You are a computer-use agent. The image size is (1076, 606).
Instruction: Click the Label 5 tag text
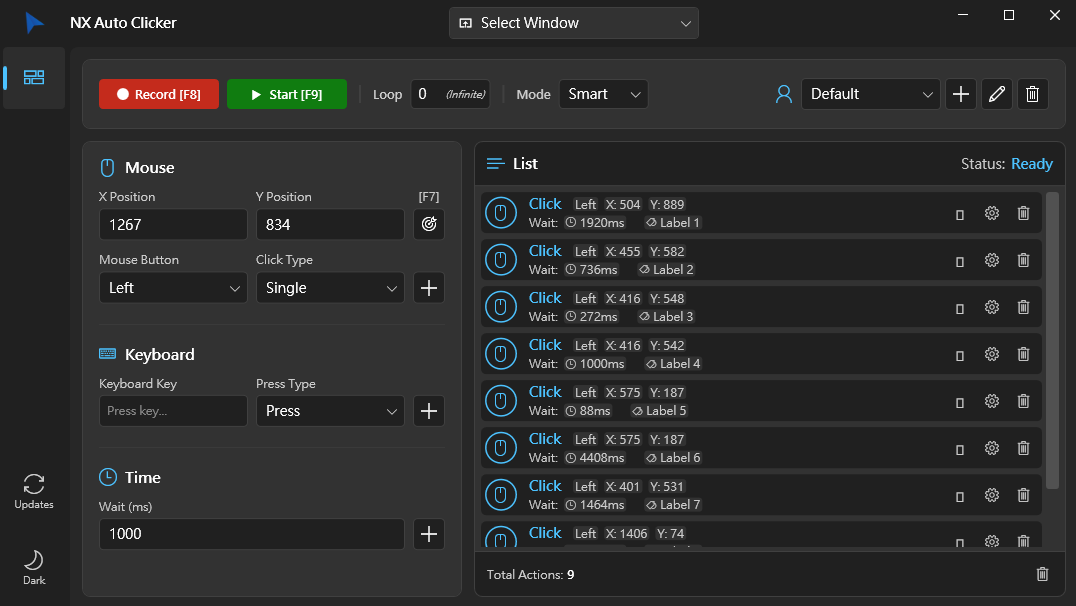pos(666,410)
